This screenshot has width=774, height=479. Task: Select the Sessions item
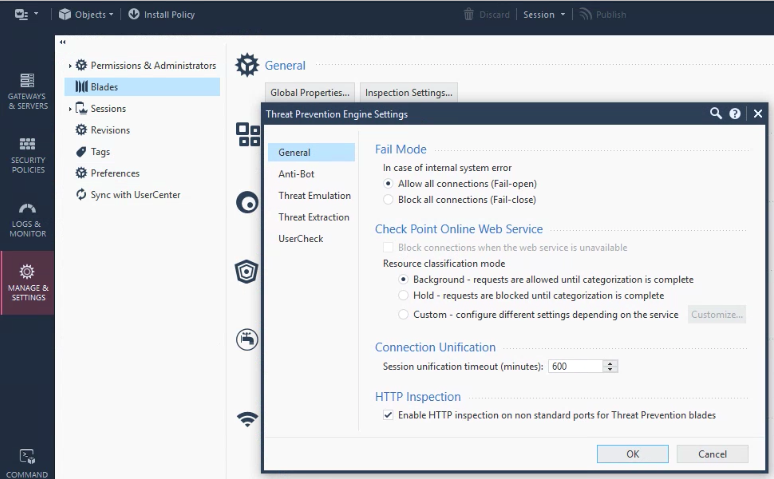coord(108,109)
